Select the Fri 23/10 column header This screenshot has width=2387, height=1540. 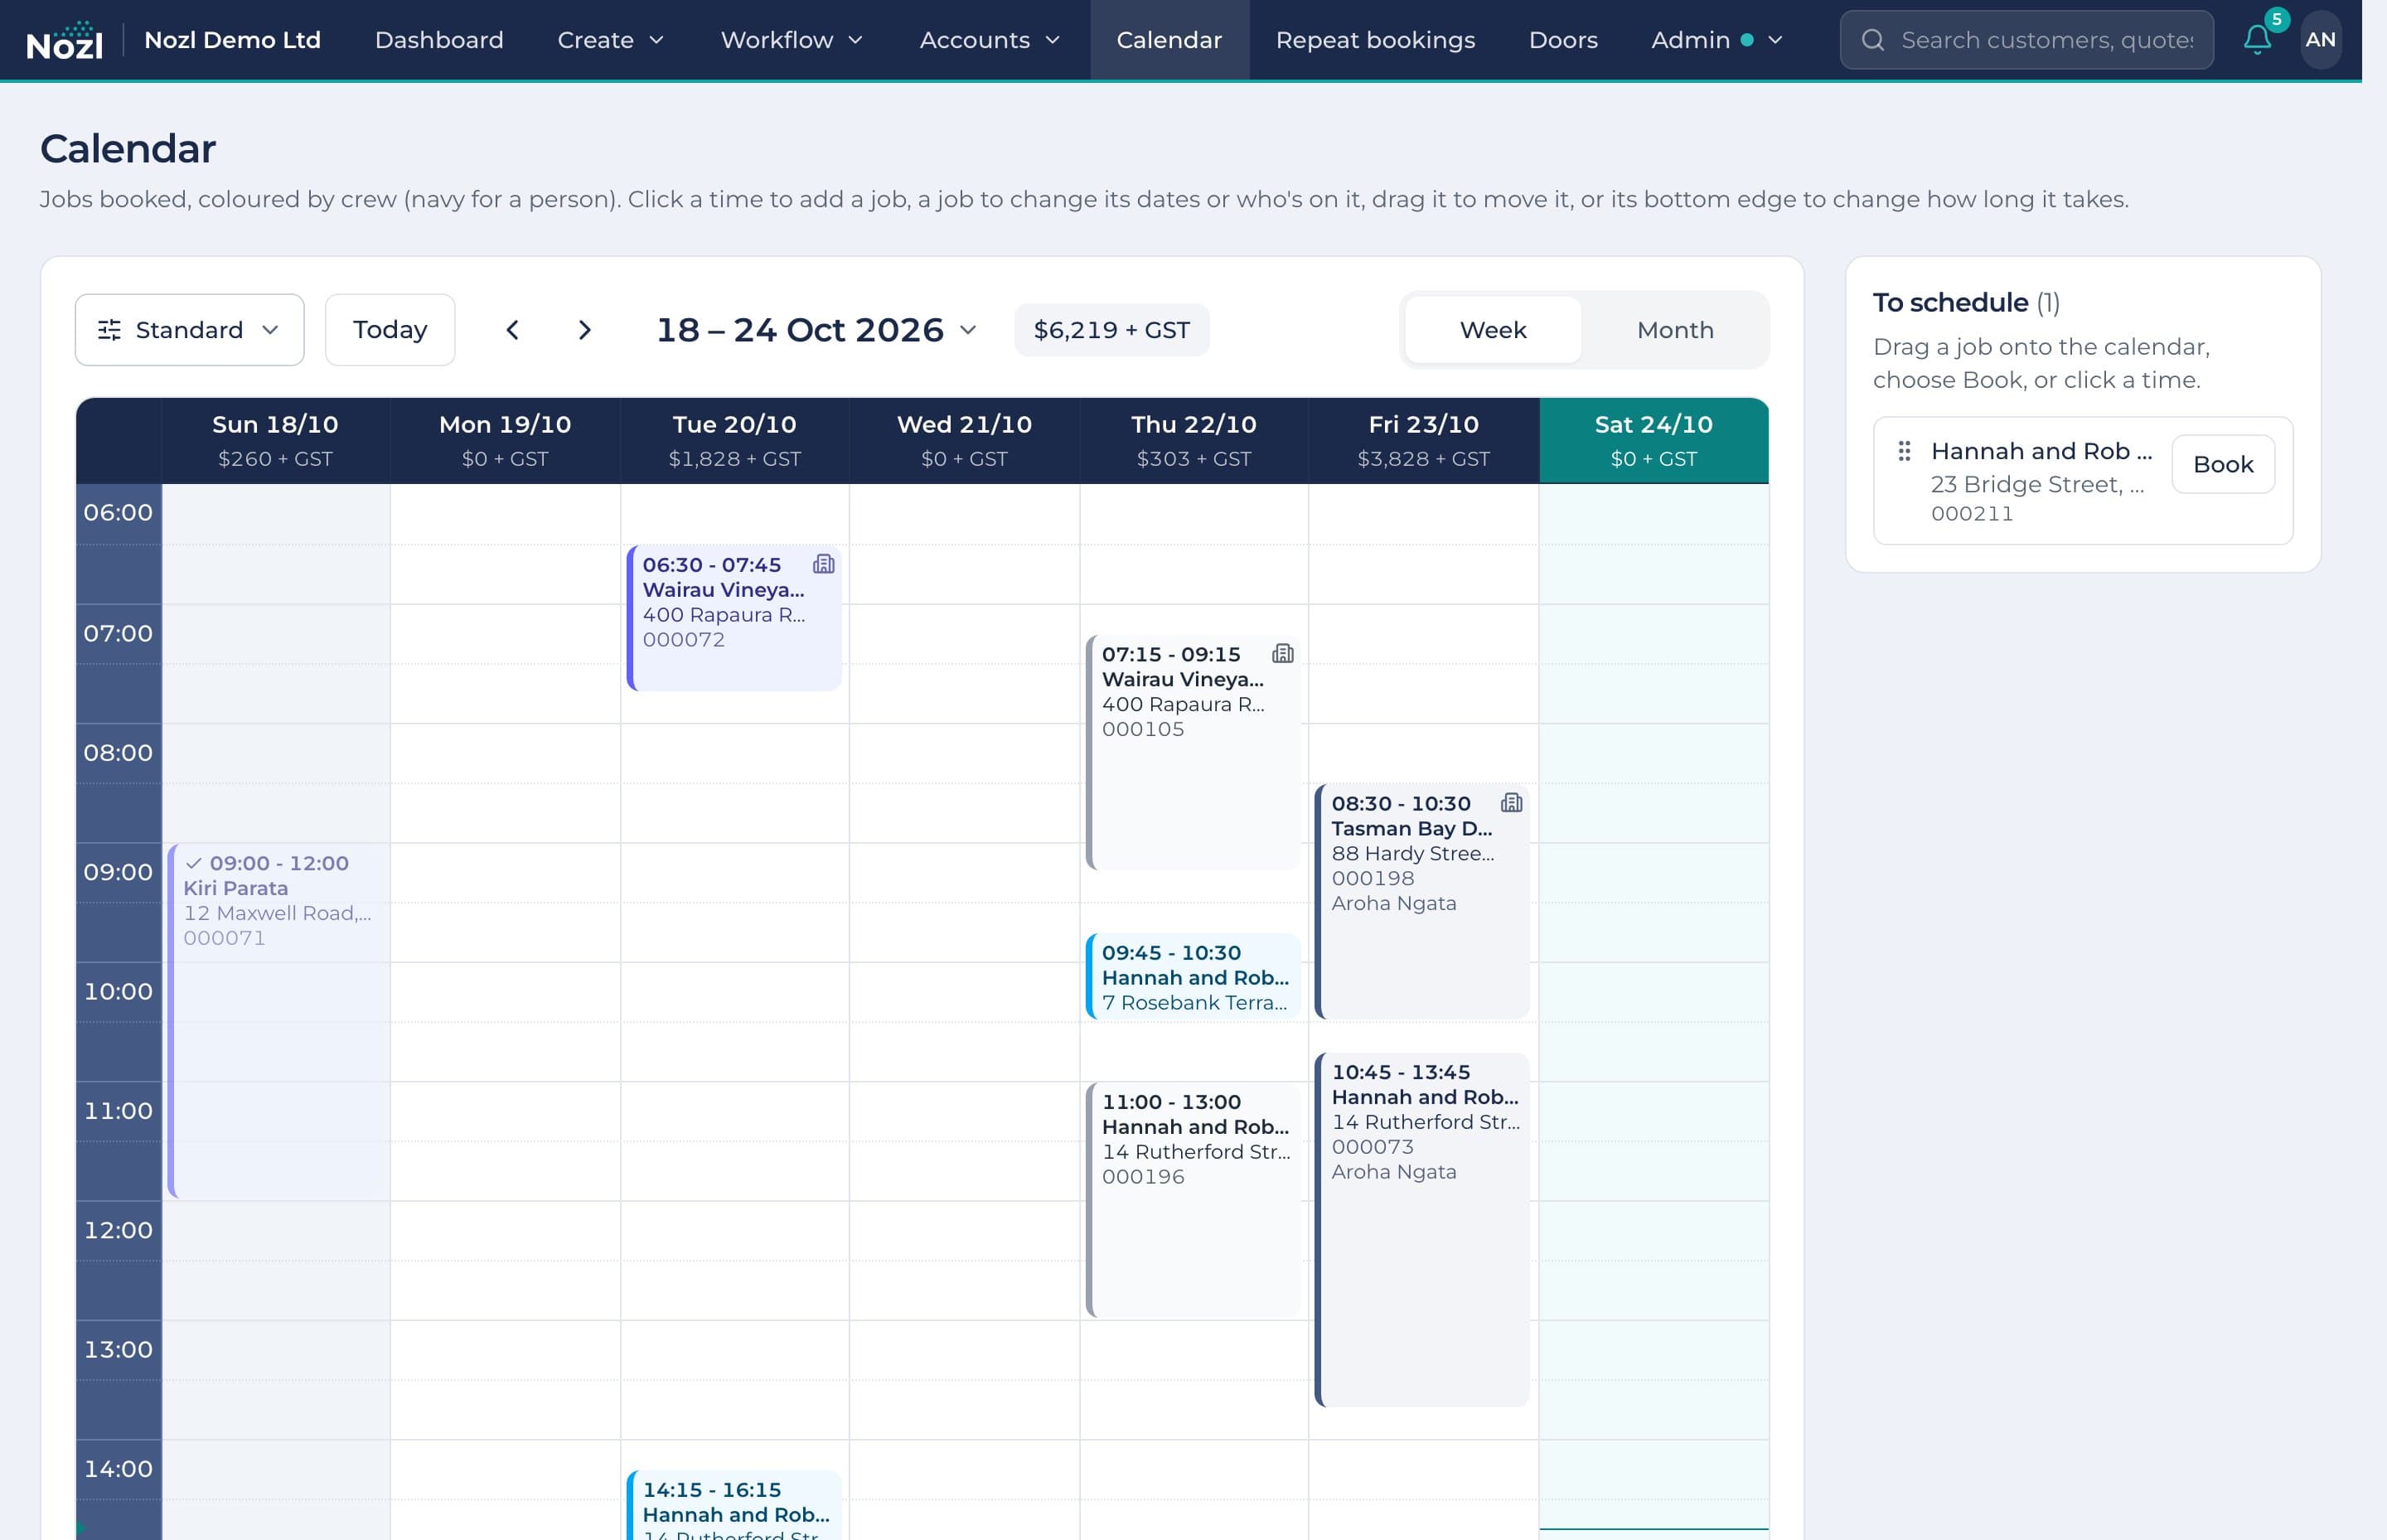pyautogui.click(x=1423, y=440)
